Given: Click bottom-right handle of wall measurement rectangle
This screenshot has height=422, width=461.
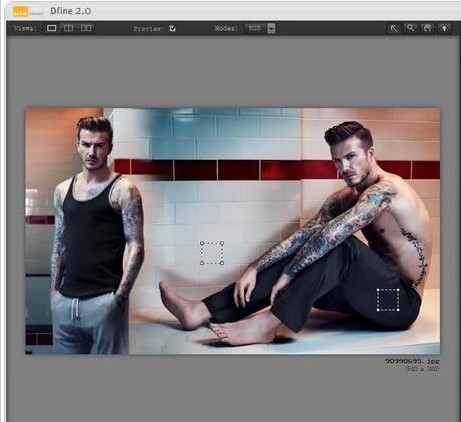Looking at the screenshot, I should tap(222, 263).
